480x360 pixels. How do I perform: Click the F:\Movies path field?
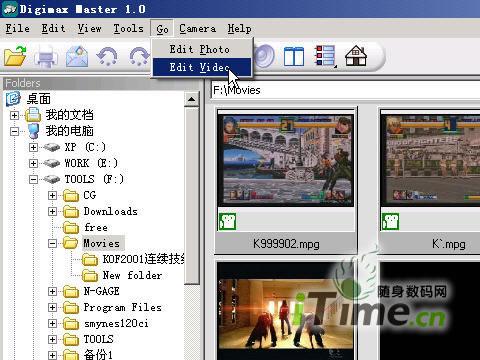345,90
